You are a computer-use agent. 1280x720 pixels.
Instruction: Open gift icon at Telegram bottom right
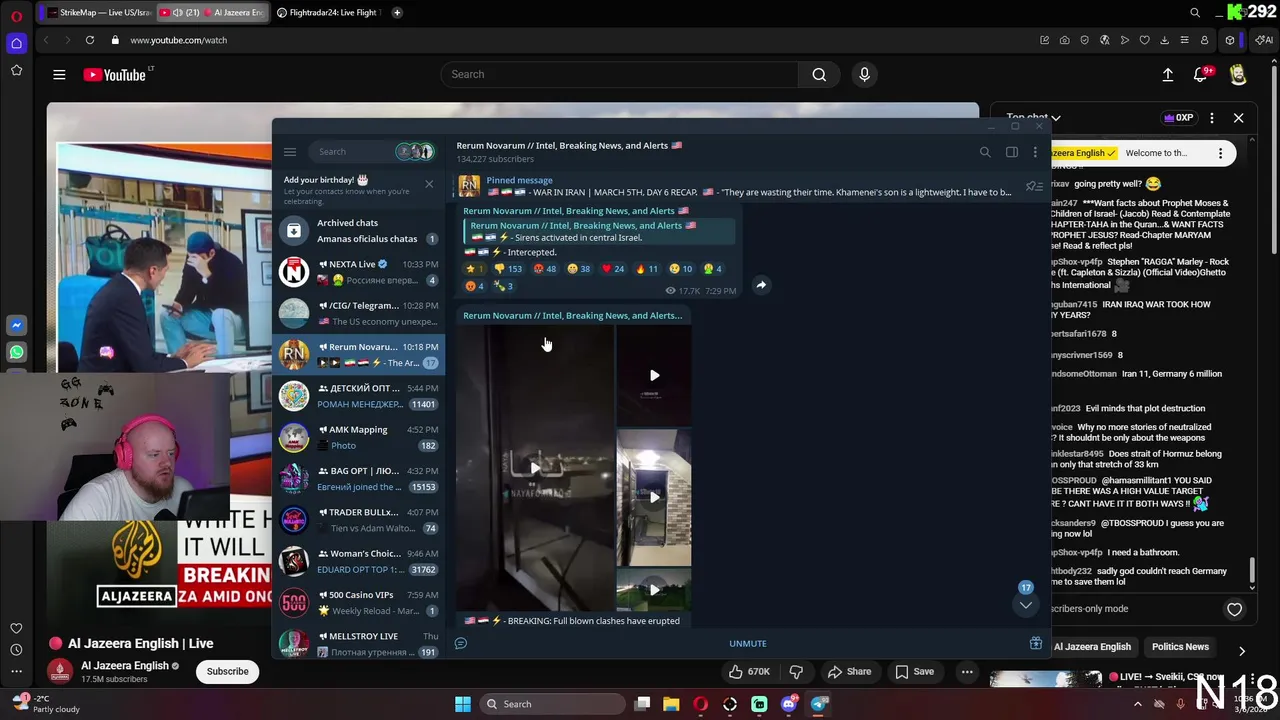[x=1036, y=644]
